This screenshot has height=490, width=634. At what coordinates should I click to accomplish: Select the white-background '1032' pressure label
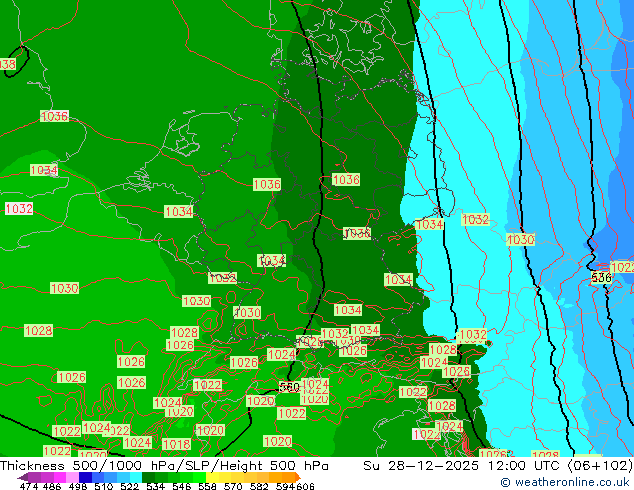(19, 209)
